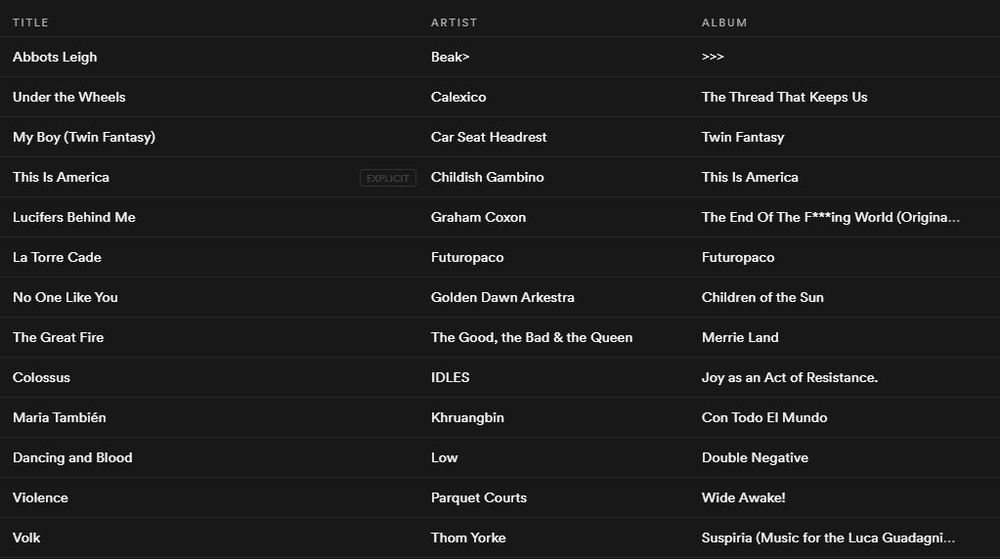
Task: Click the EXPLICIT badge on This Is America
Action: 388,178
